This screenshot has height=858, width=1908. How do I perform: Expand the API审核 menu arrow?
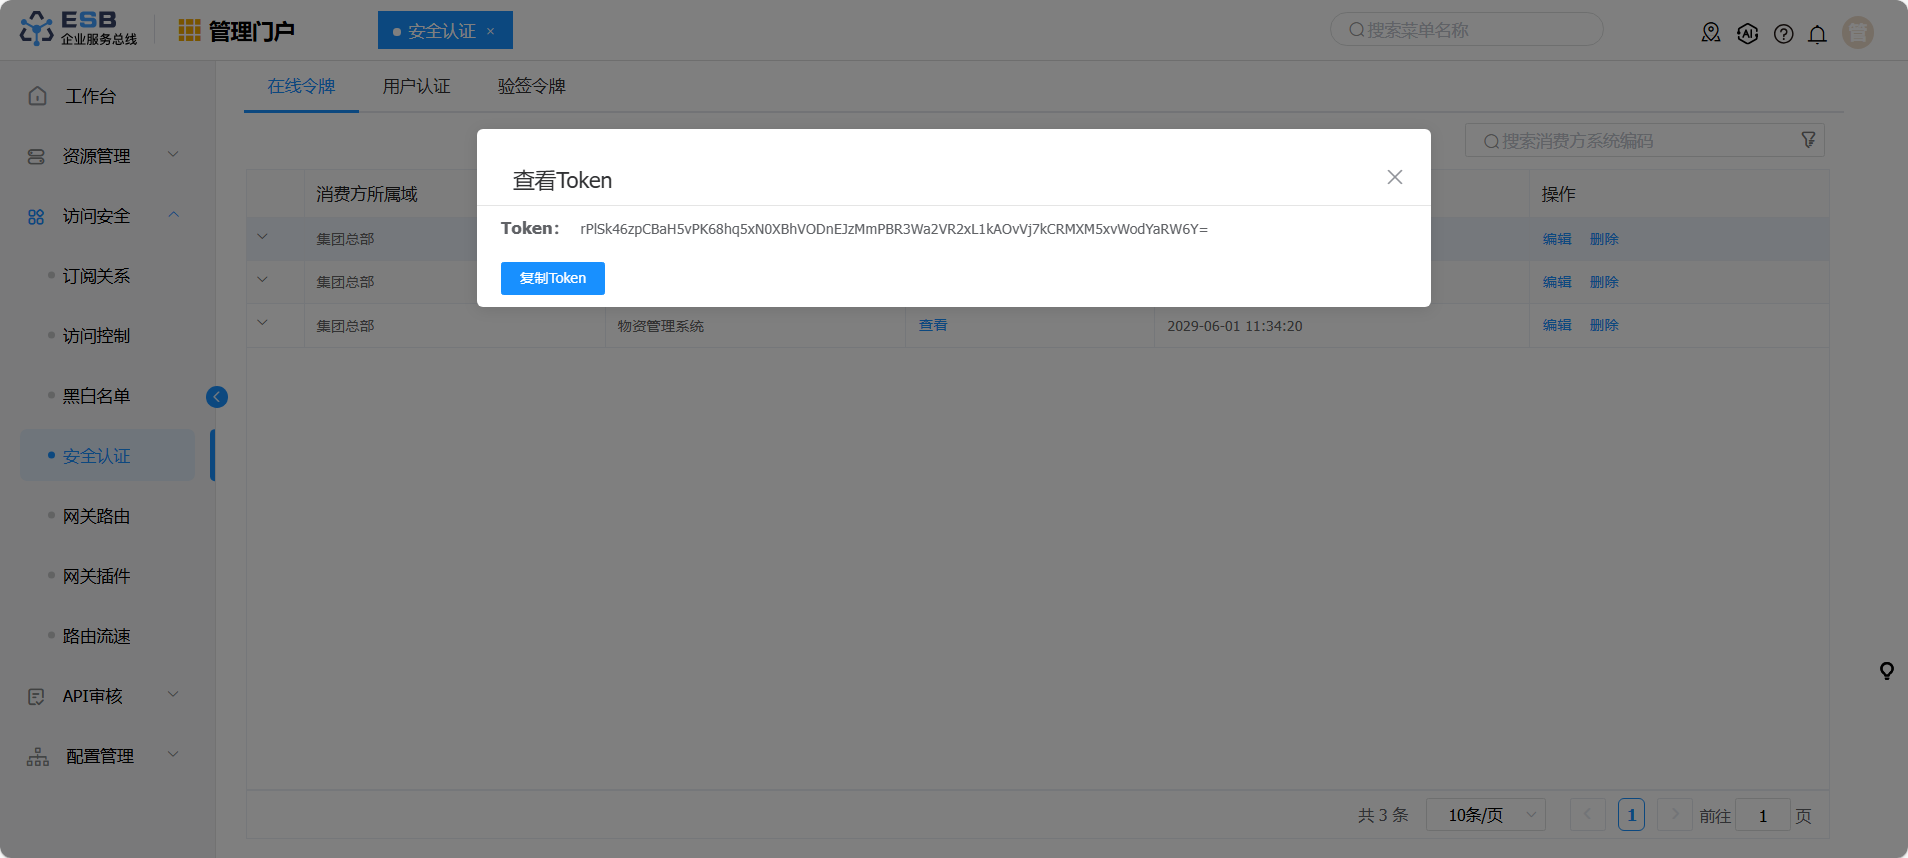[x=173, y=694]
